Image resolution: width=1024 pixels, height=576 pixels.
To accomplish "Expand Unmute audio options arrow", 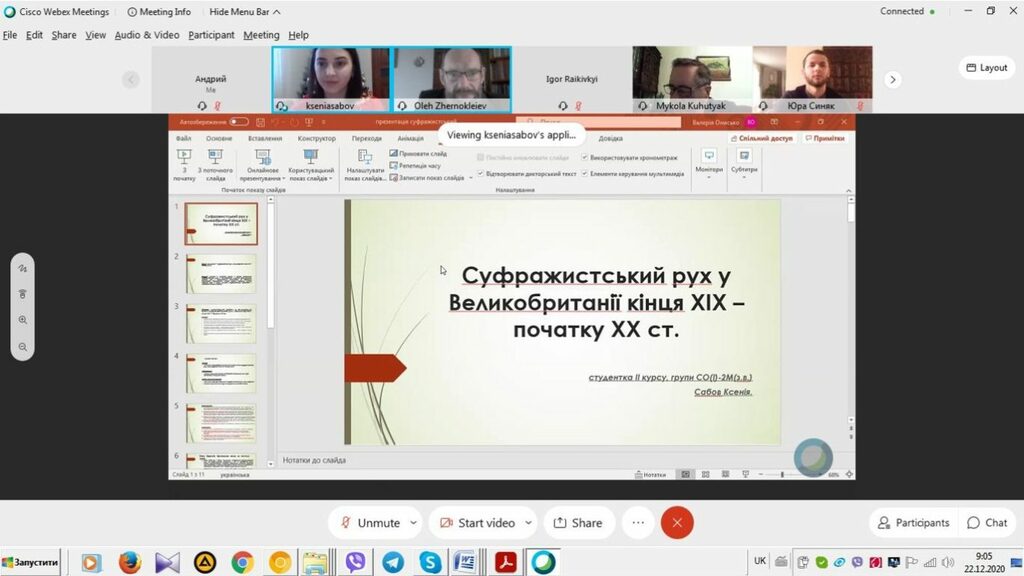I will pyautogui.click(x=412, y=523).
